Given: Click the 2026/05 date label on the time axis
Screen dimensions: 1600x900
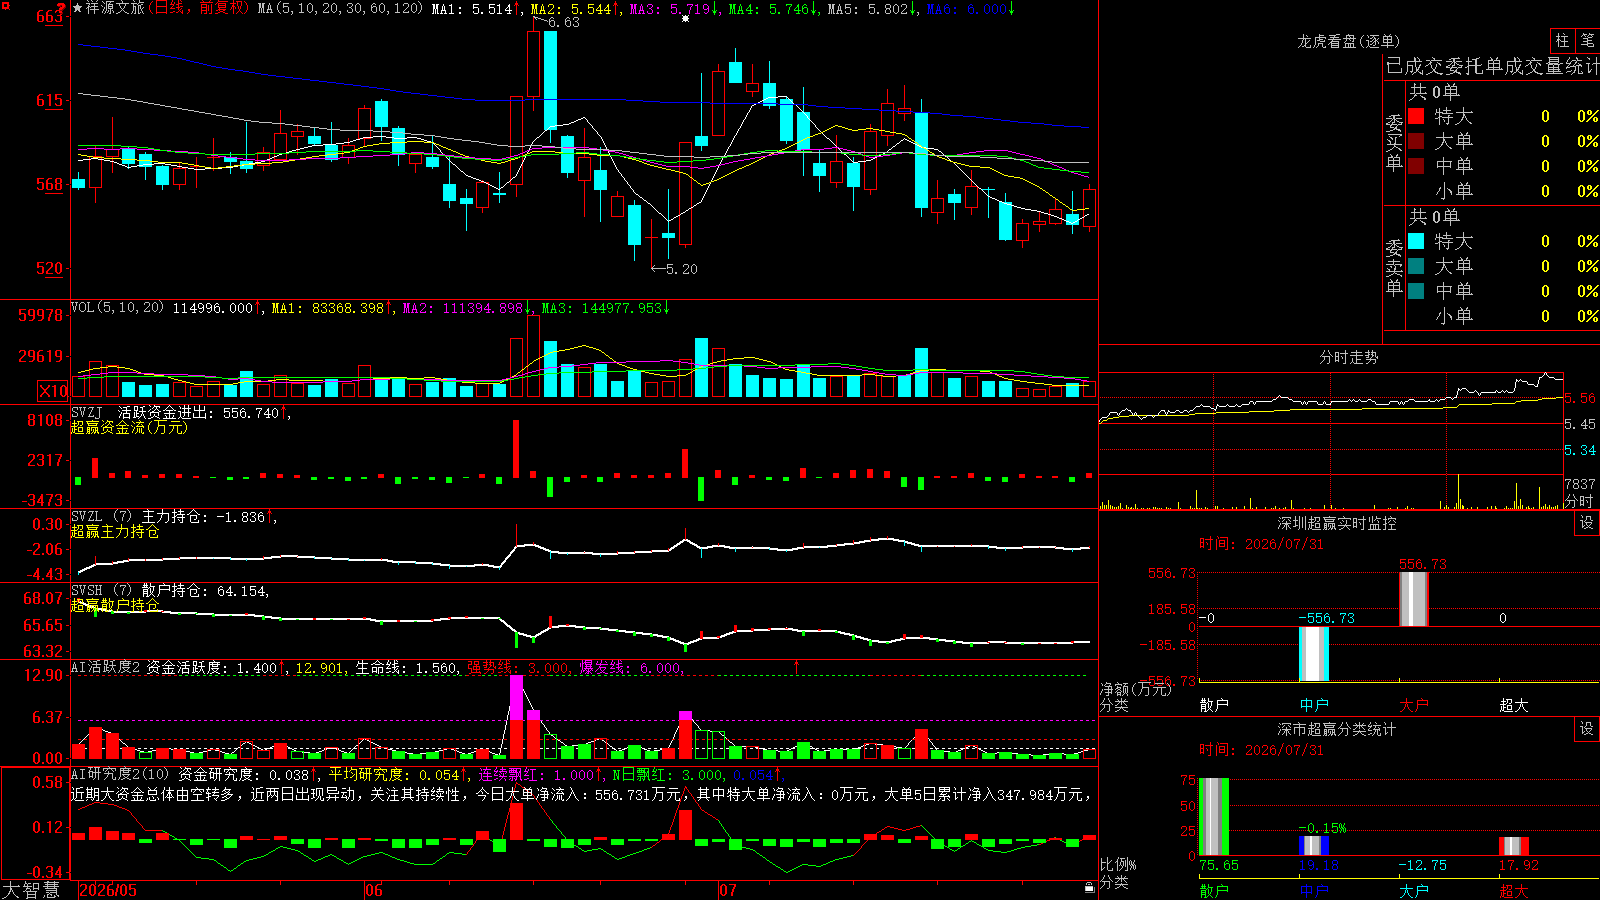Looking at the screenshot, I should point(108,890).
